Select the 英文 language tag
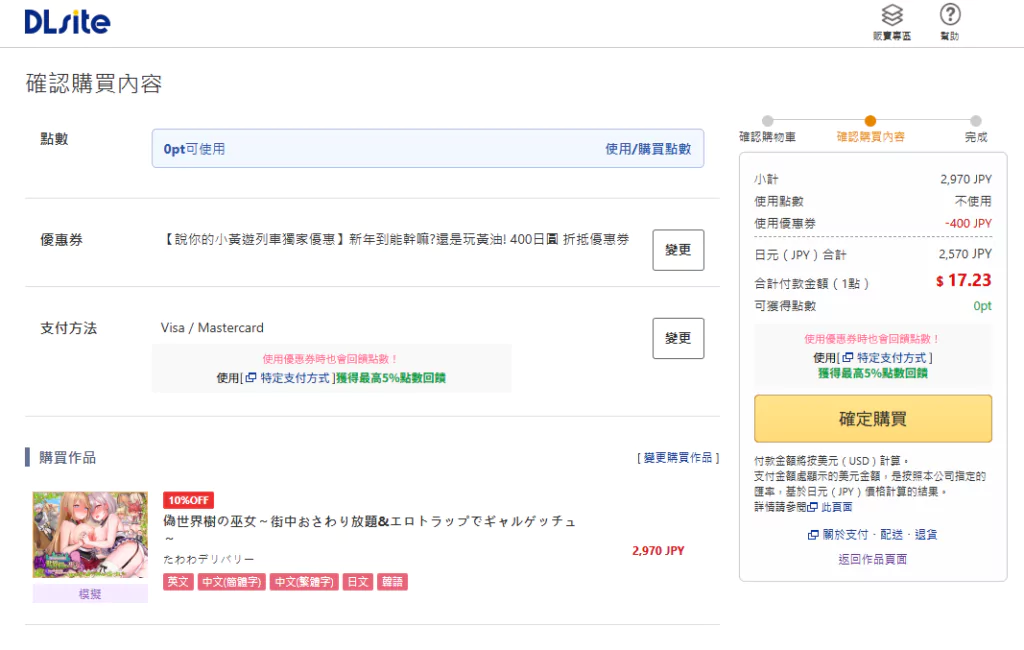The image size is (1024, 650). click(x=178, y=582)
